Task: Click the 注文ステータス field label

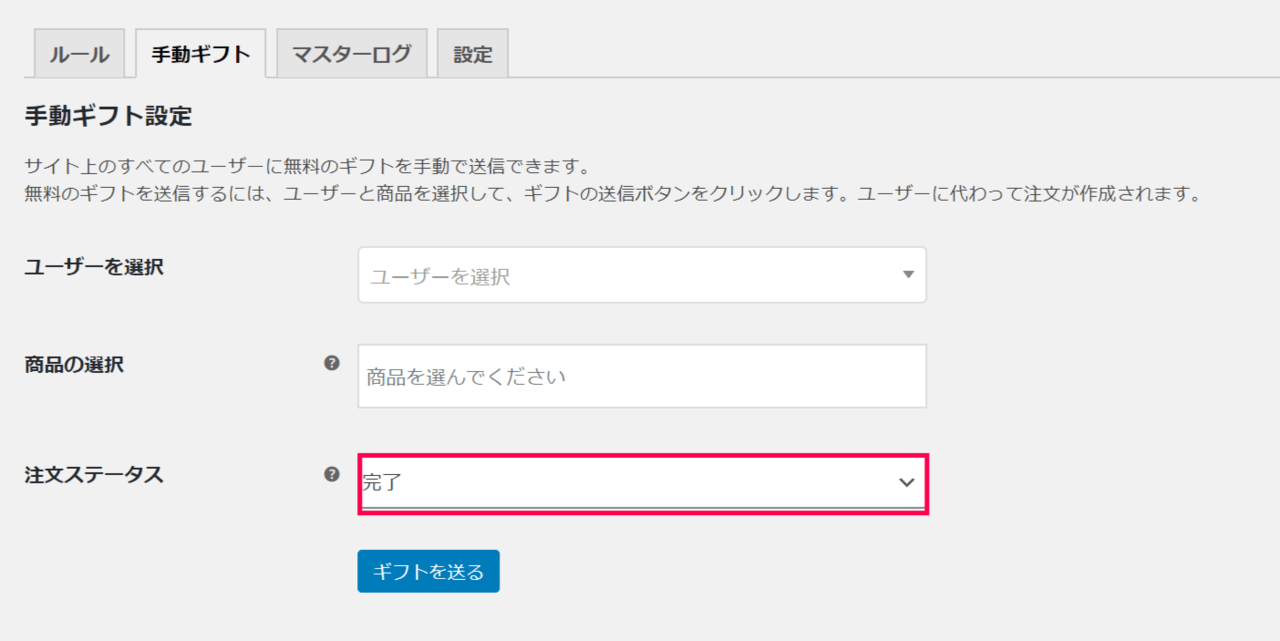Action: (x=94, y=475)
